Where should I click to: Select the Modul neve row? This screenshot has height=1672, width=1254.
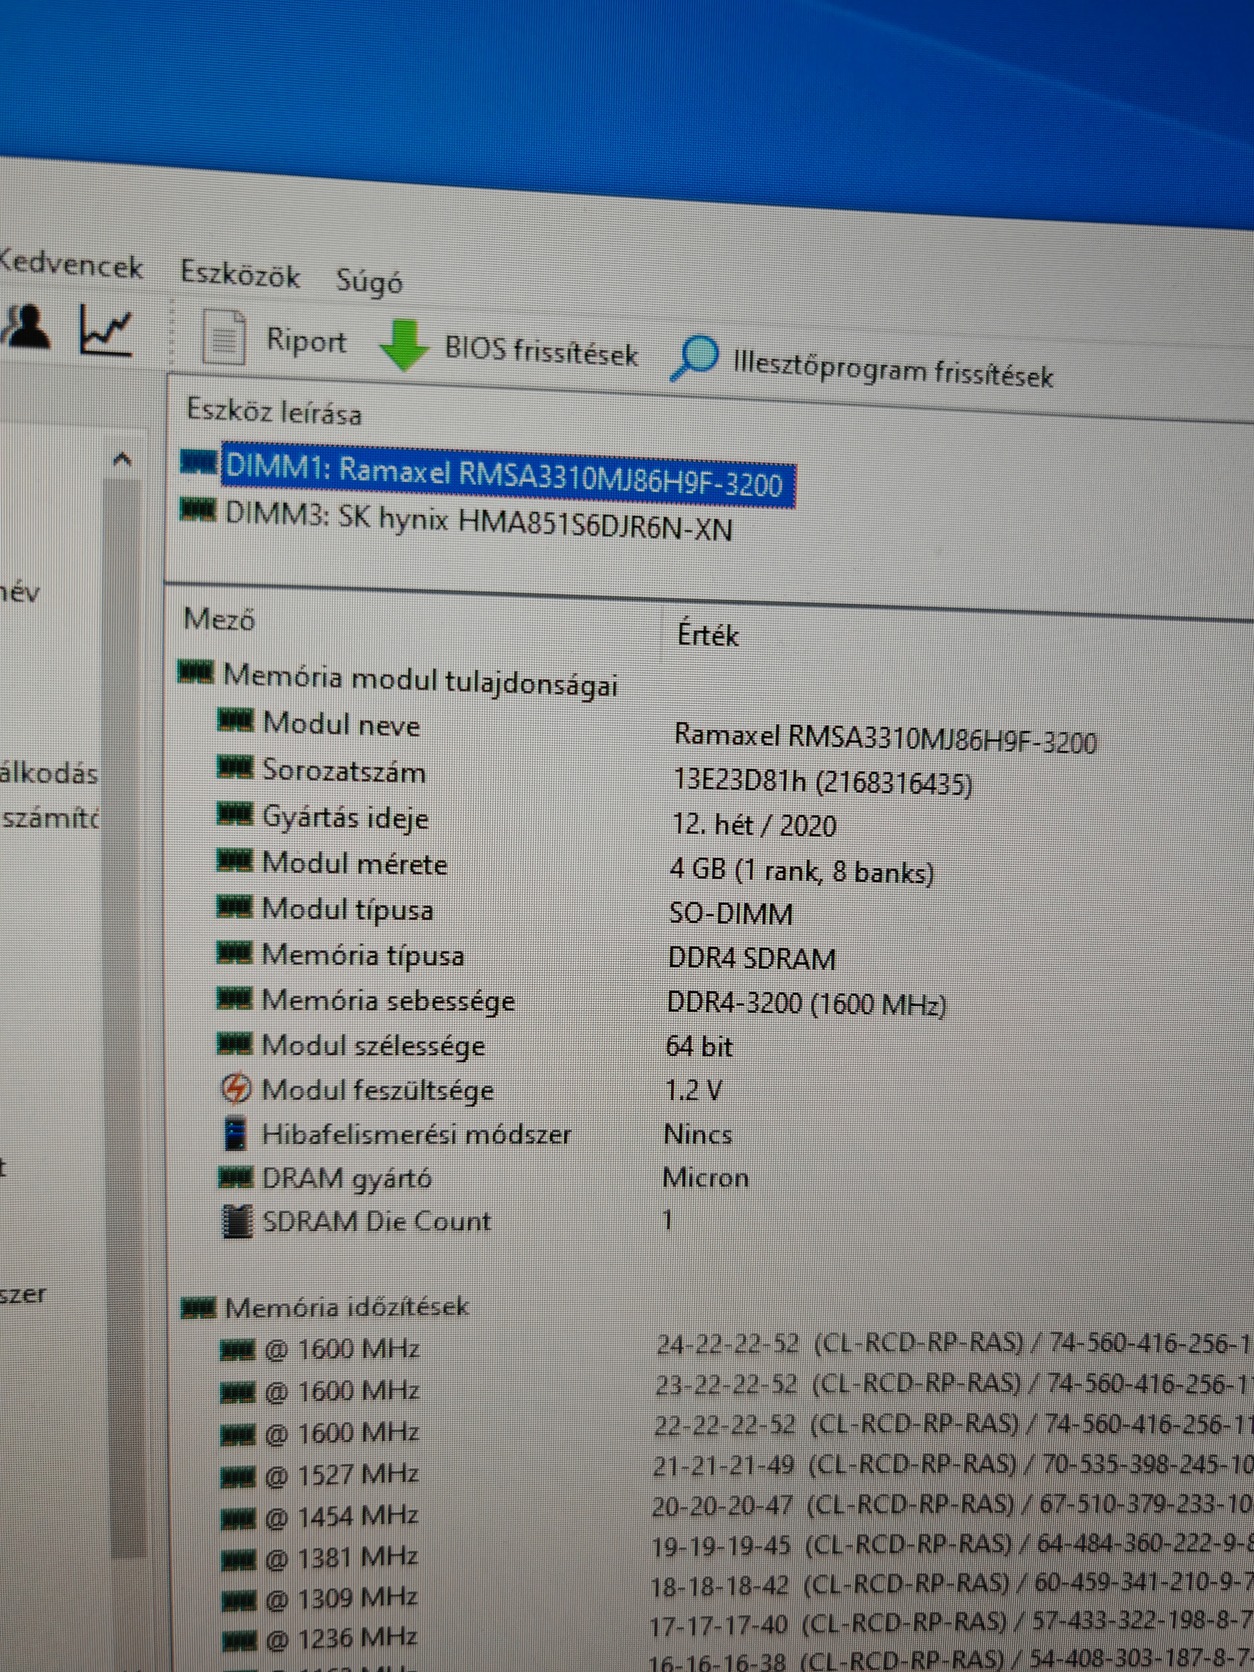[341, 724]
